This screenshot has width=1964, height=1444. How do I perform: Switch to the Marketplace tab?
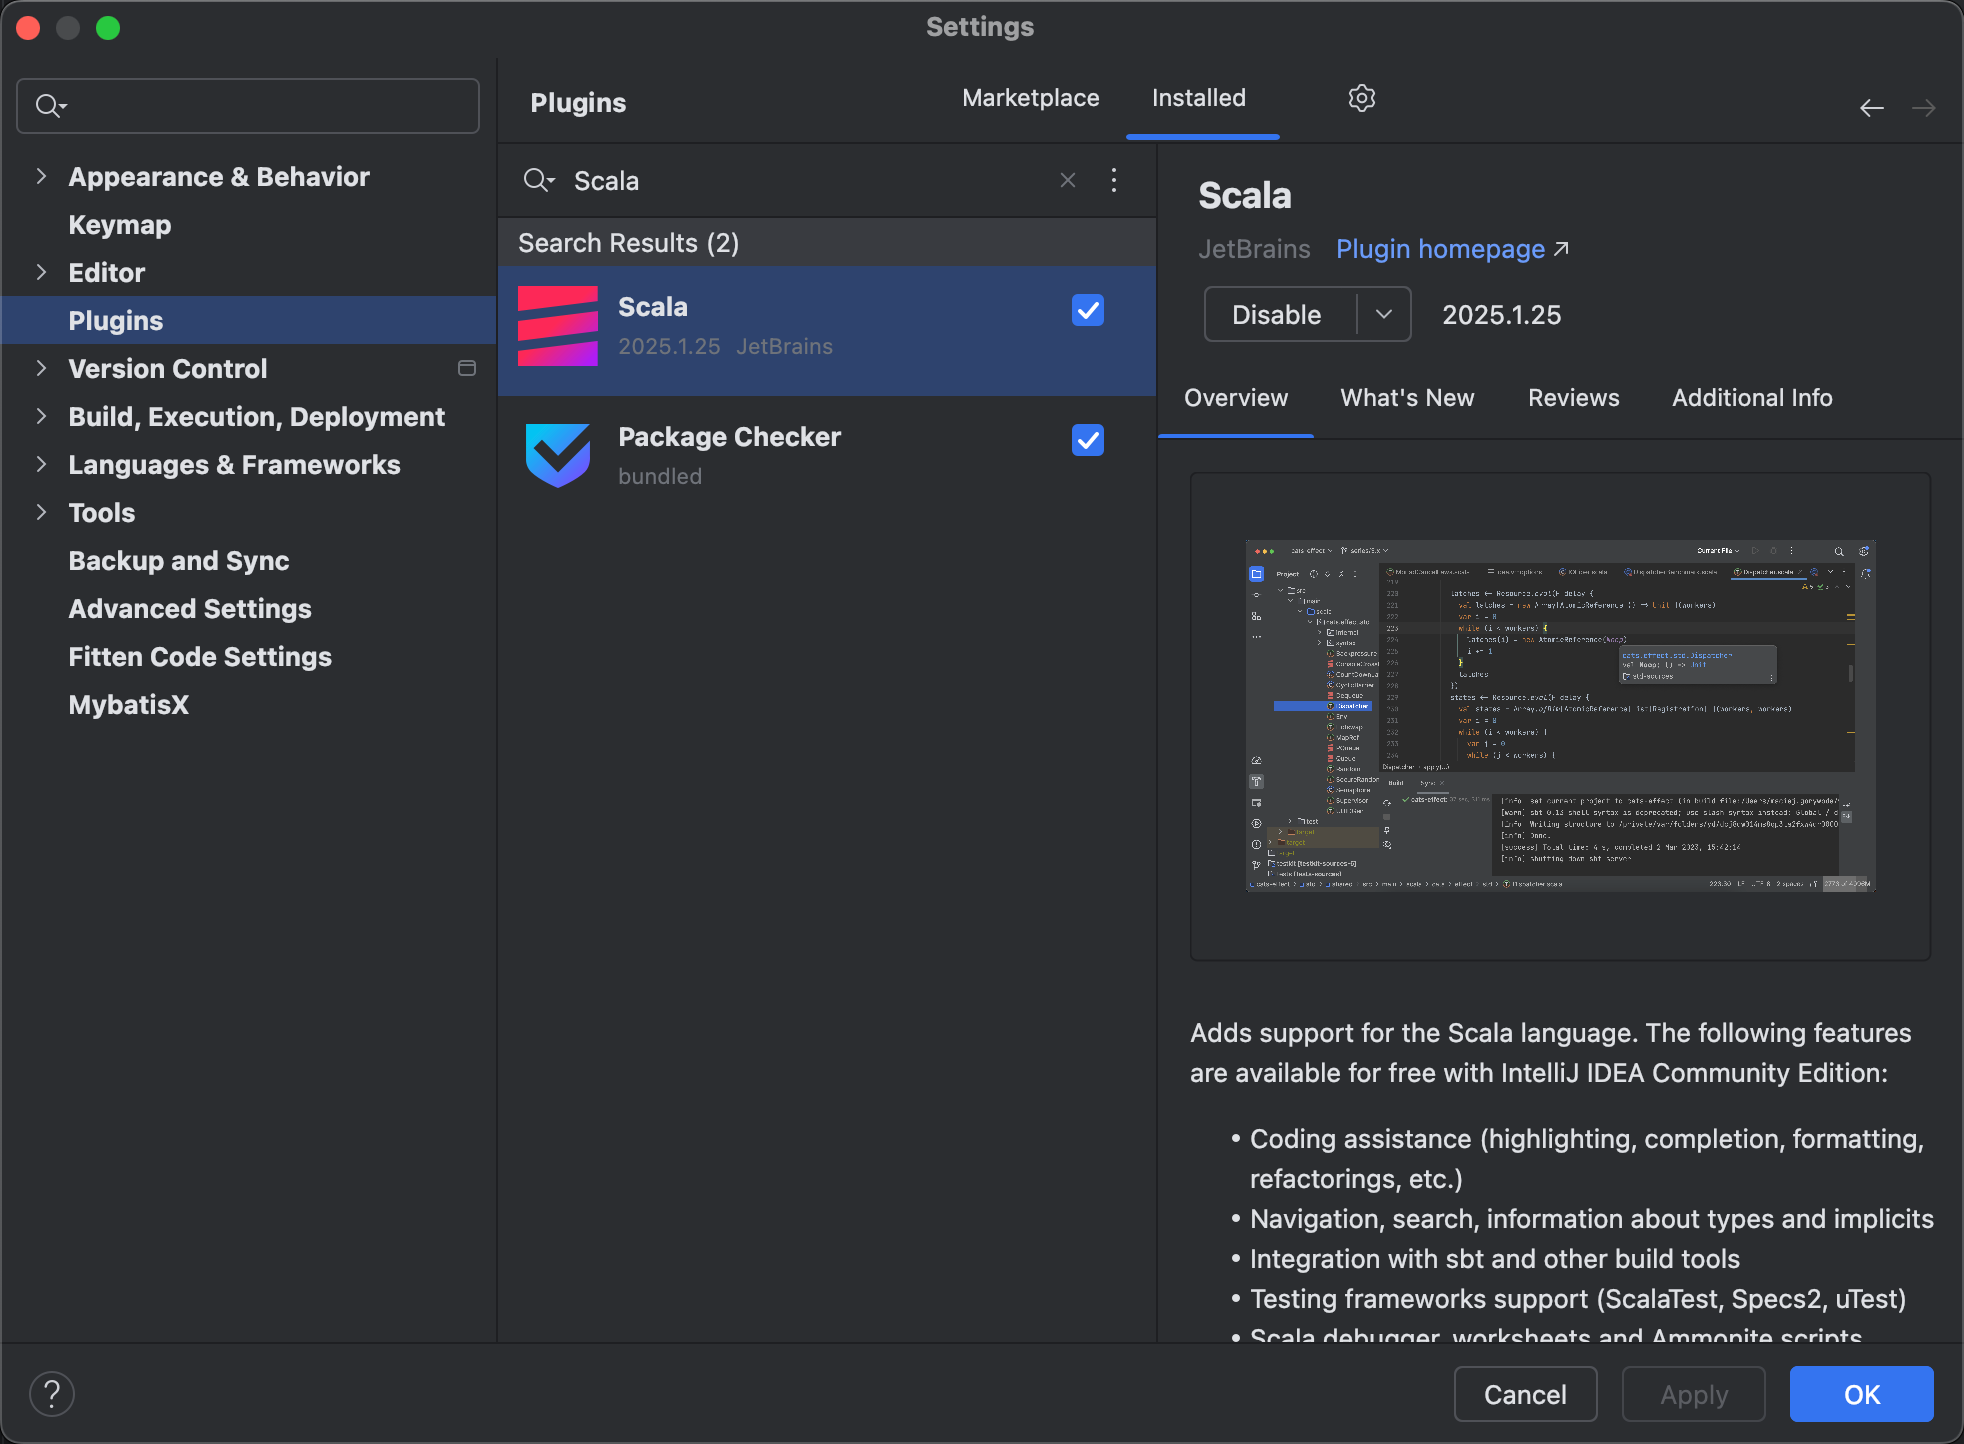[1030, 98]
